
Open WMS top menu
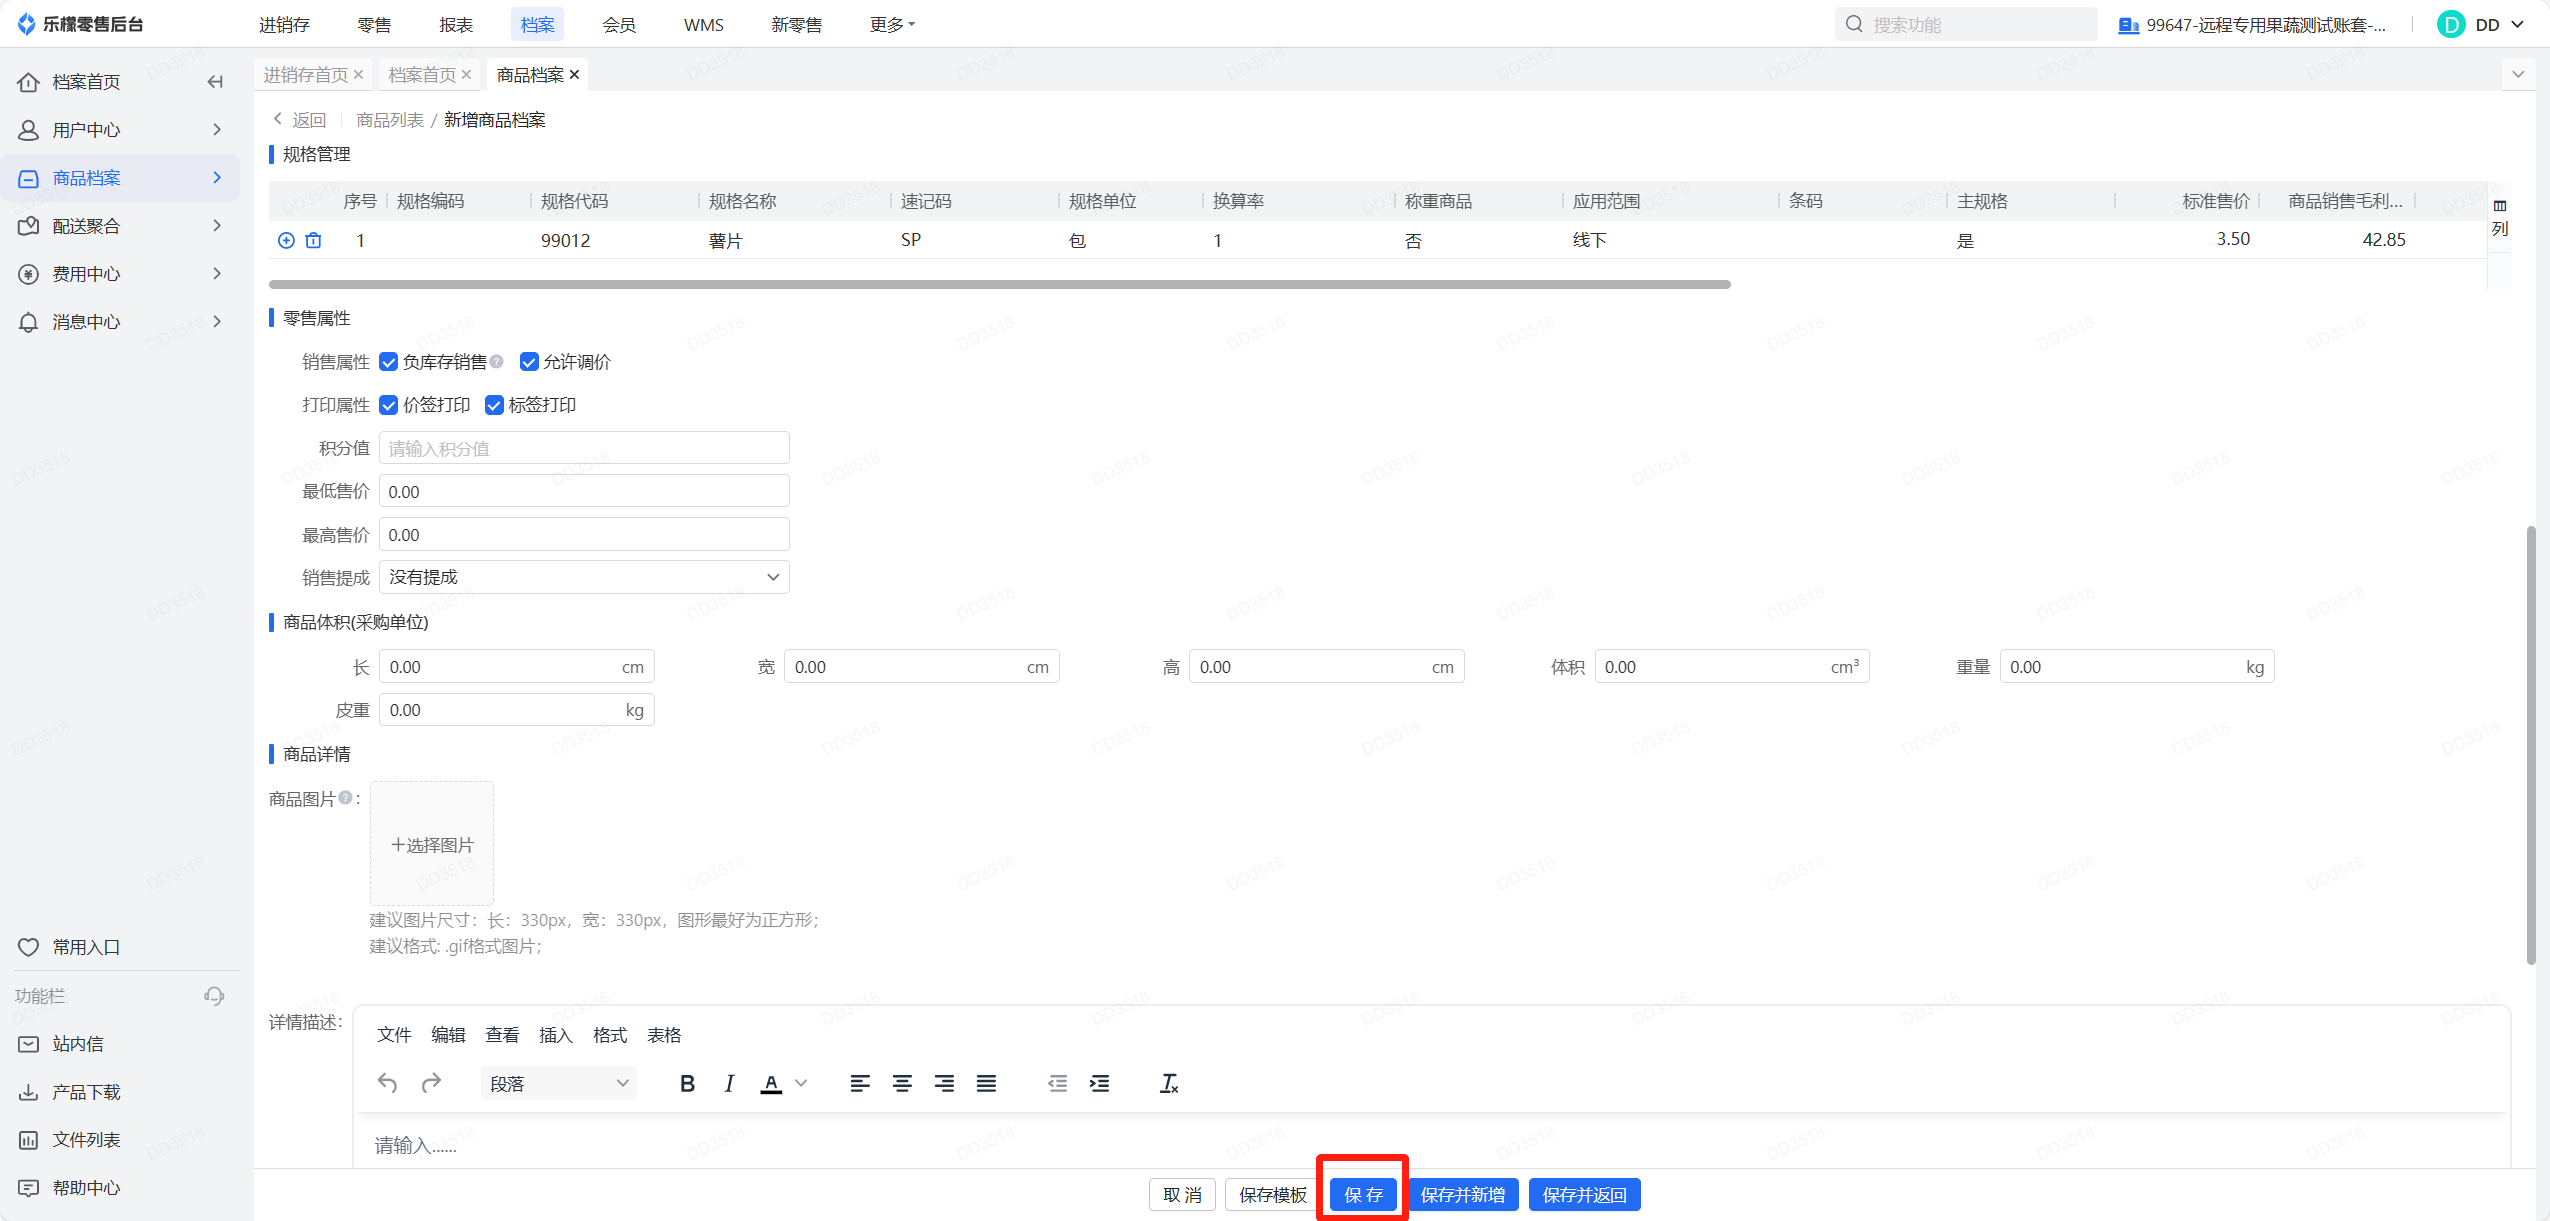tap(704, 25)
